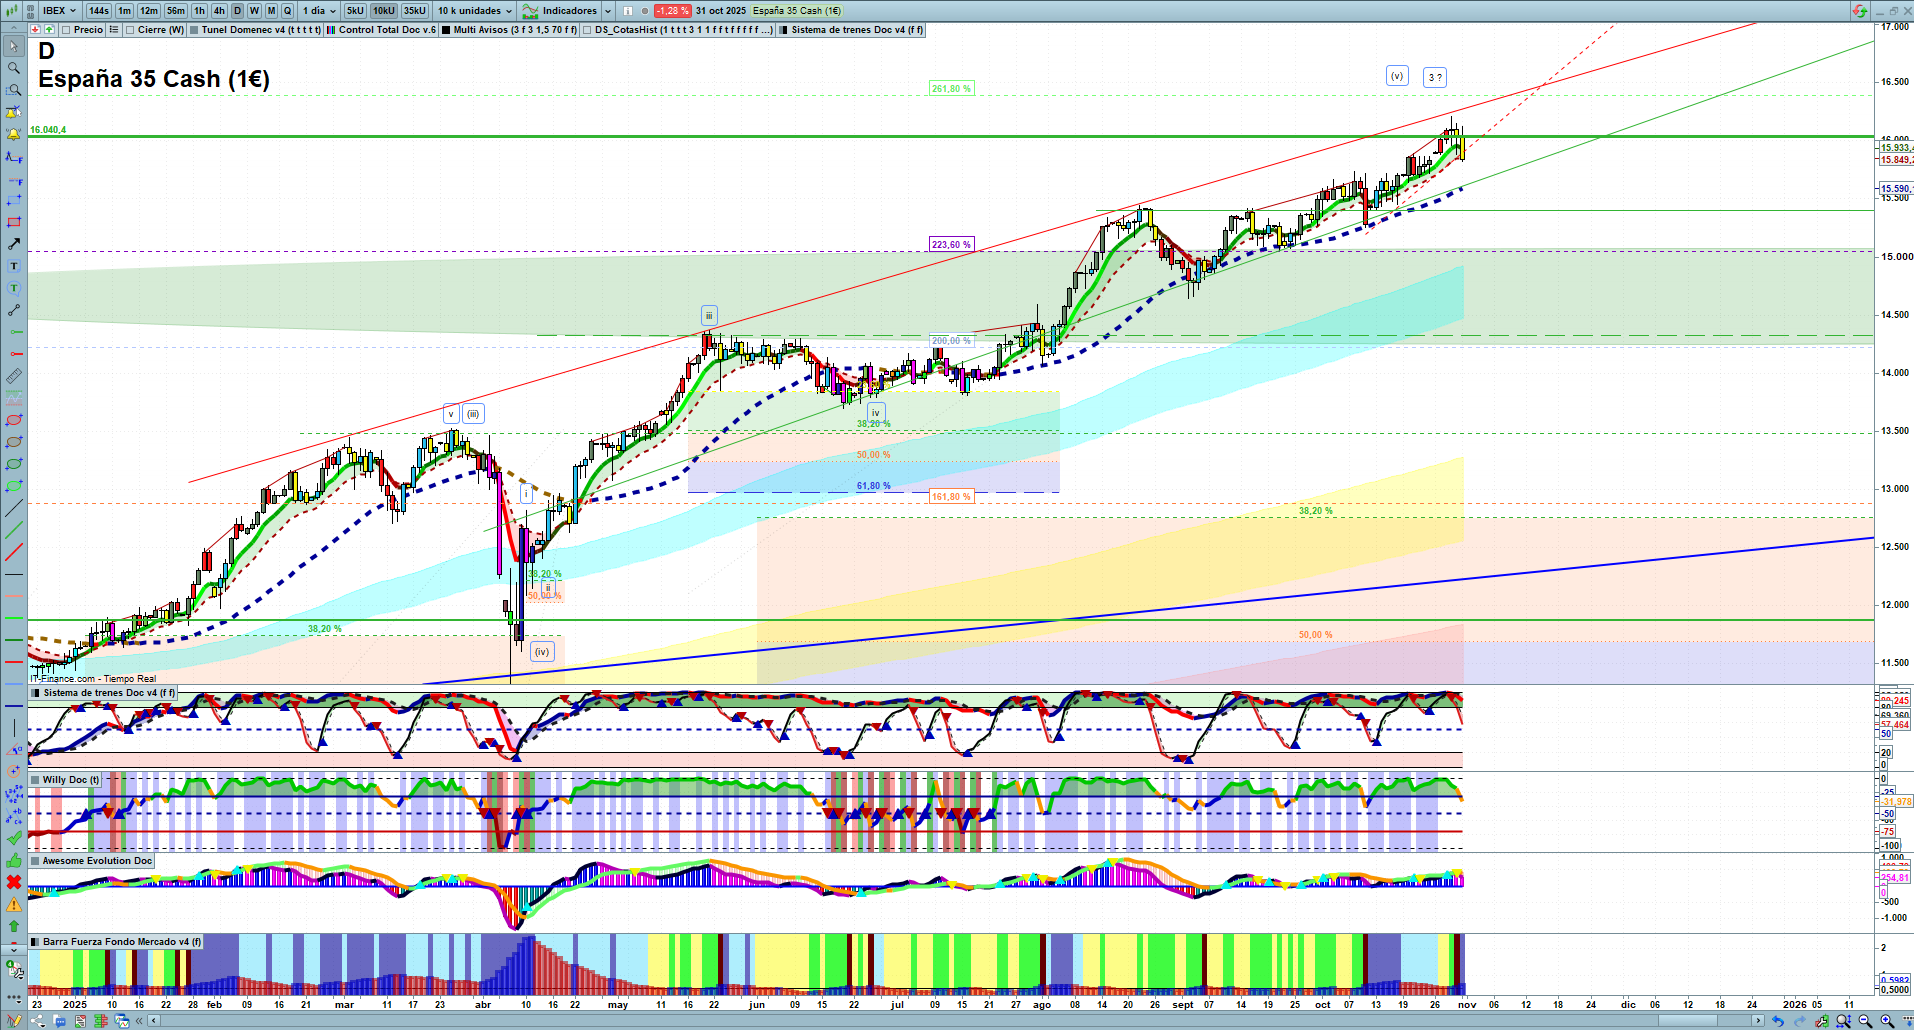Image resolution: width=1914 pixels, height=1030 pixels.
Task: Choose the segment line tool
Action: [x=14, y=310]
